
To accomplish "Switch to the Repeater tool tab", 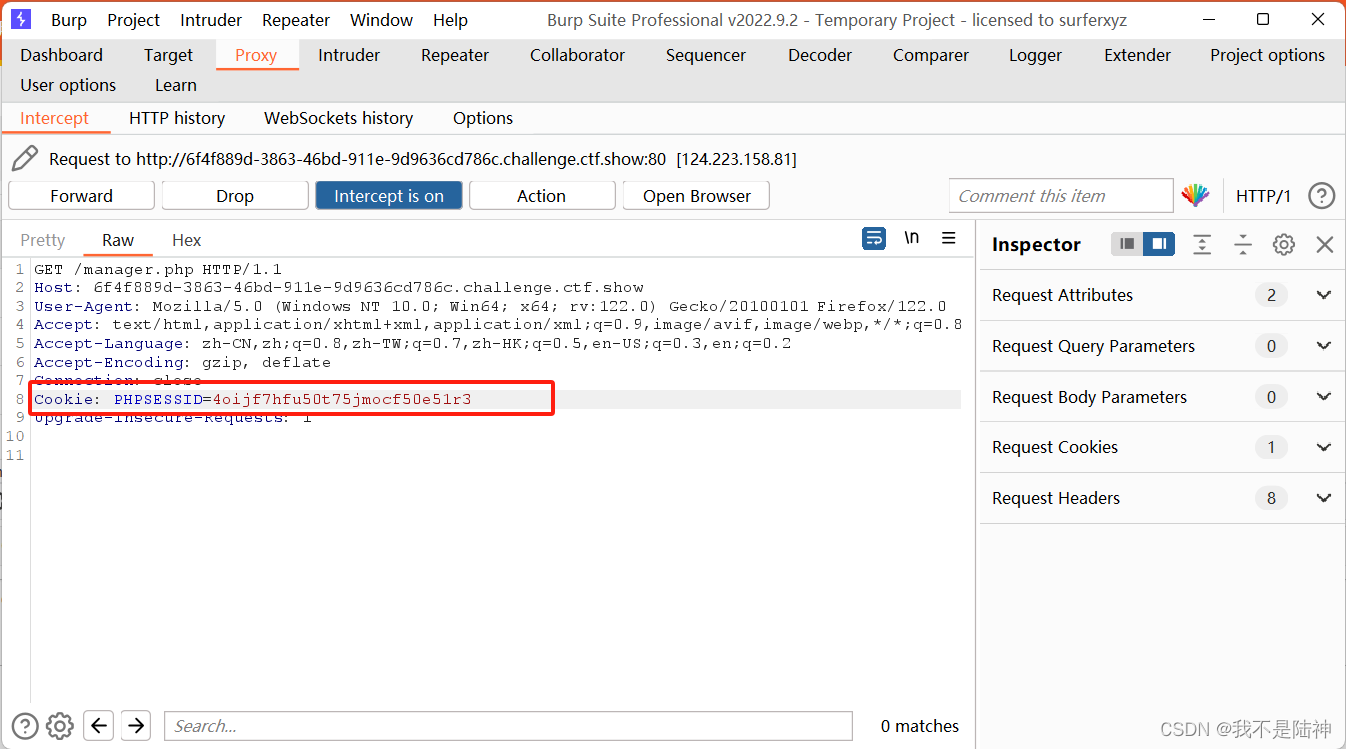I will (455, 55).
